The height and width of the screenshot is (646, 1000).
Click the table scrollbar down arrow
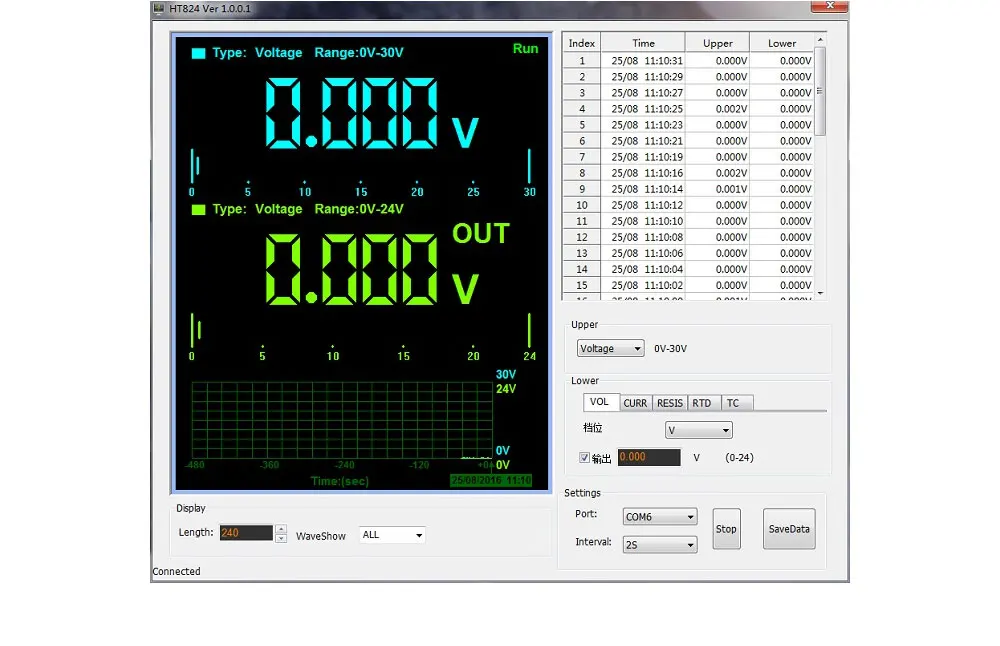tap(820, 293)
